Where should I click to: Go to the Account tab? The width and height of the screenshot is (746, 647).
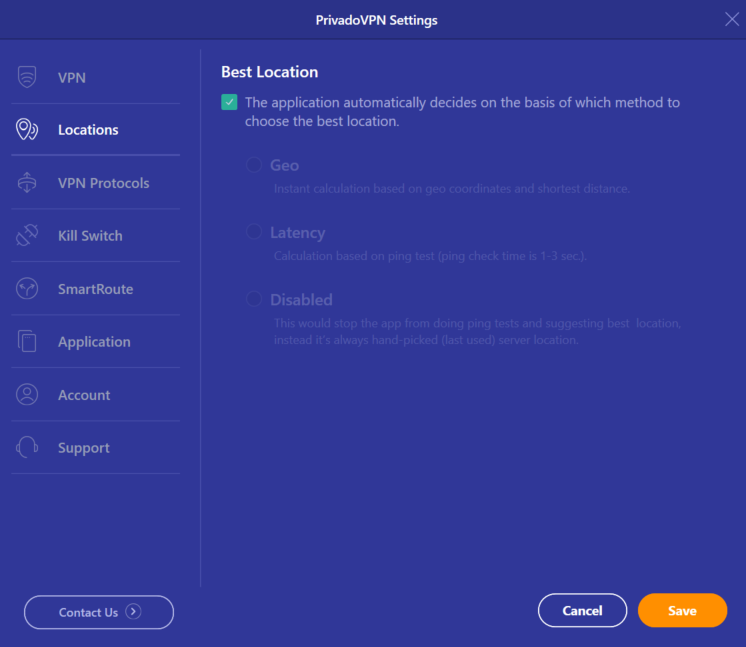coord(84,395)
